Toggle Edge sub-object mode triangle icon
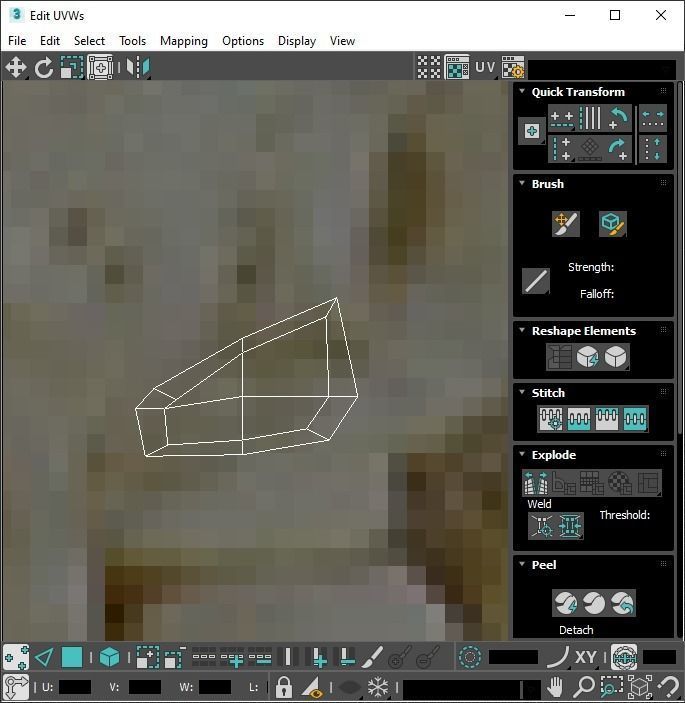Image resolution: width=685 pixels, height=703 pixels. (x=44, y=658)
